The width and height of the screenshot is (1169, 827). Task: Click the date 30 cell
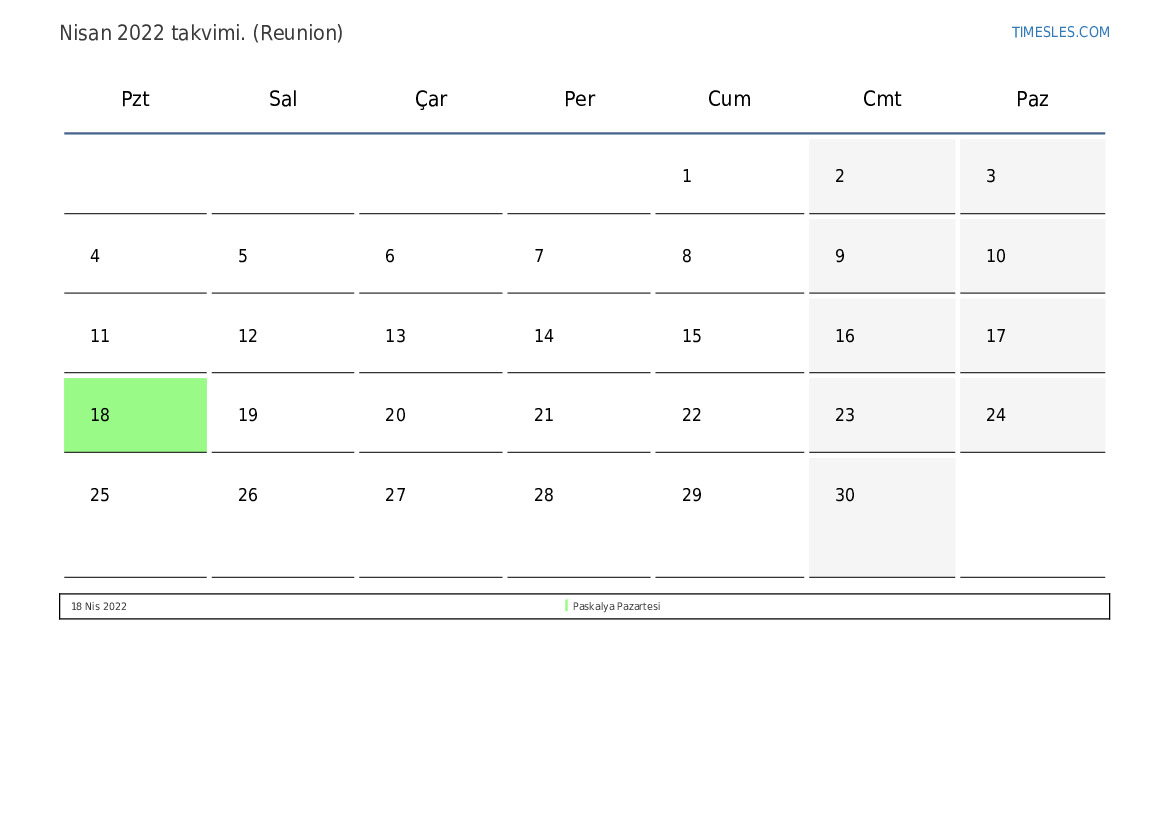882,518
